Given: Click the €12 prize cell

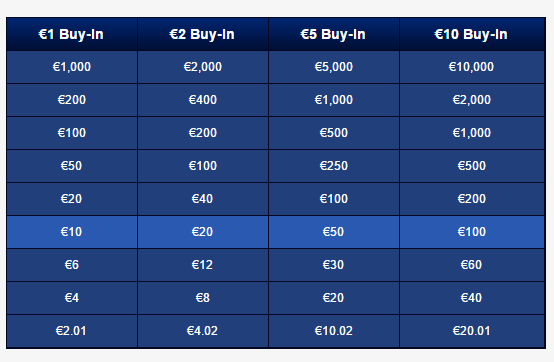Looking at the screenshot, I should (203, 265).
